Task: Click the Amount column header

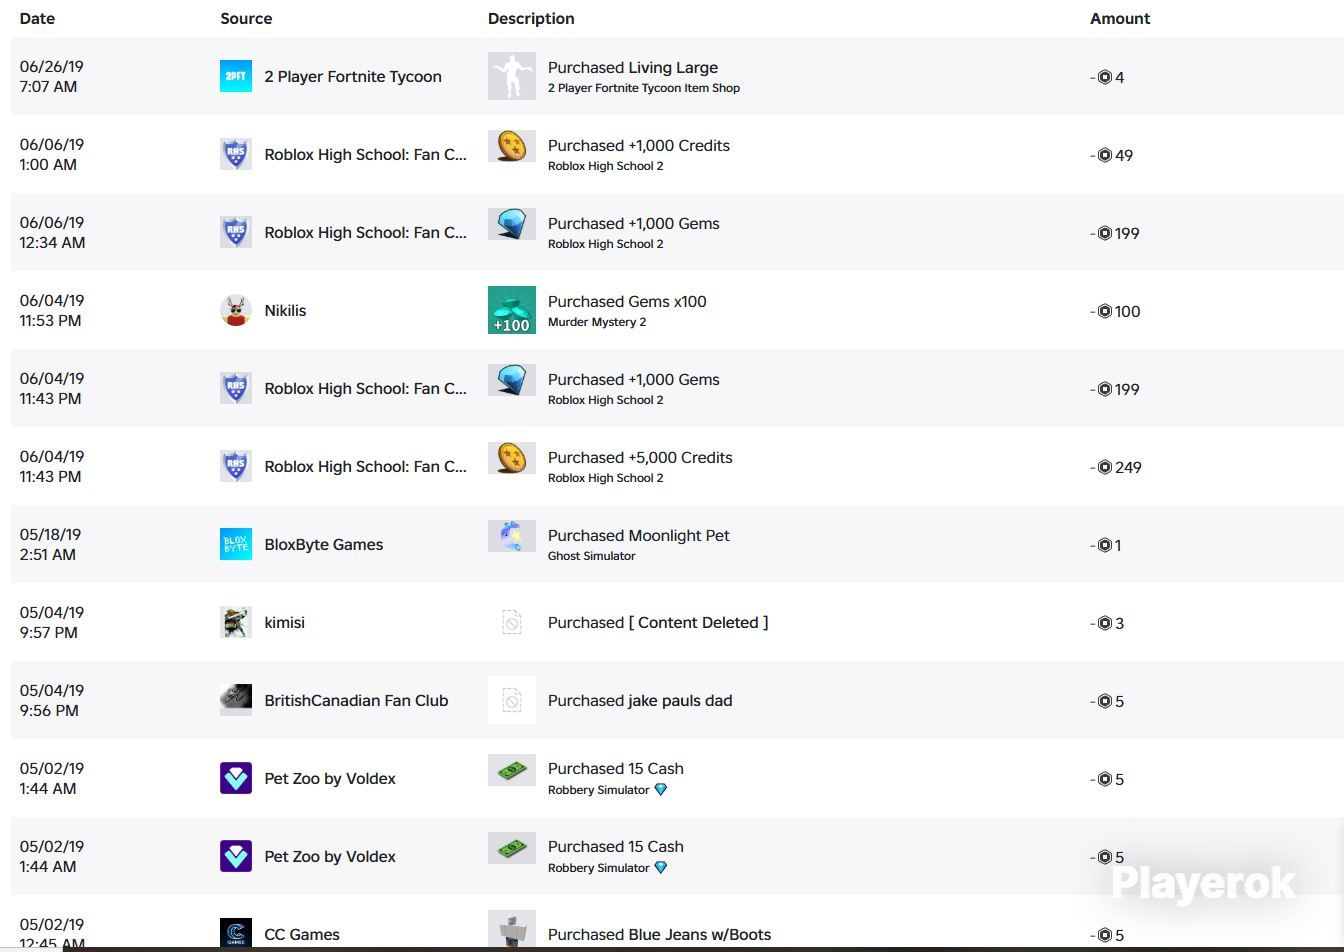Action: tap(1120, 18)
